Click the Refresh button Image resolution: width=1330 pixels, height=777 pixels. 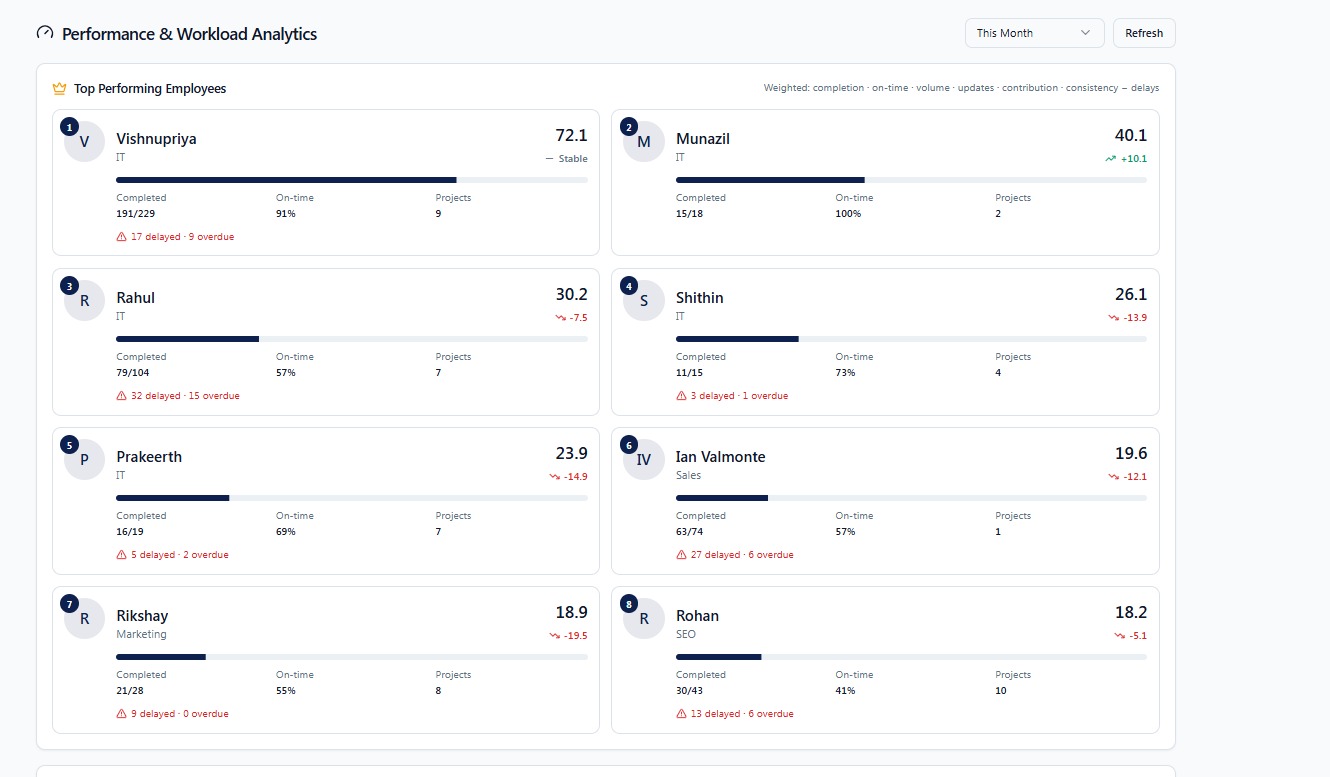click(1144, 33)
